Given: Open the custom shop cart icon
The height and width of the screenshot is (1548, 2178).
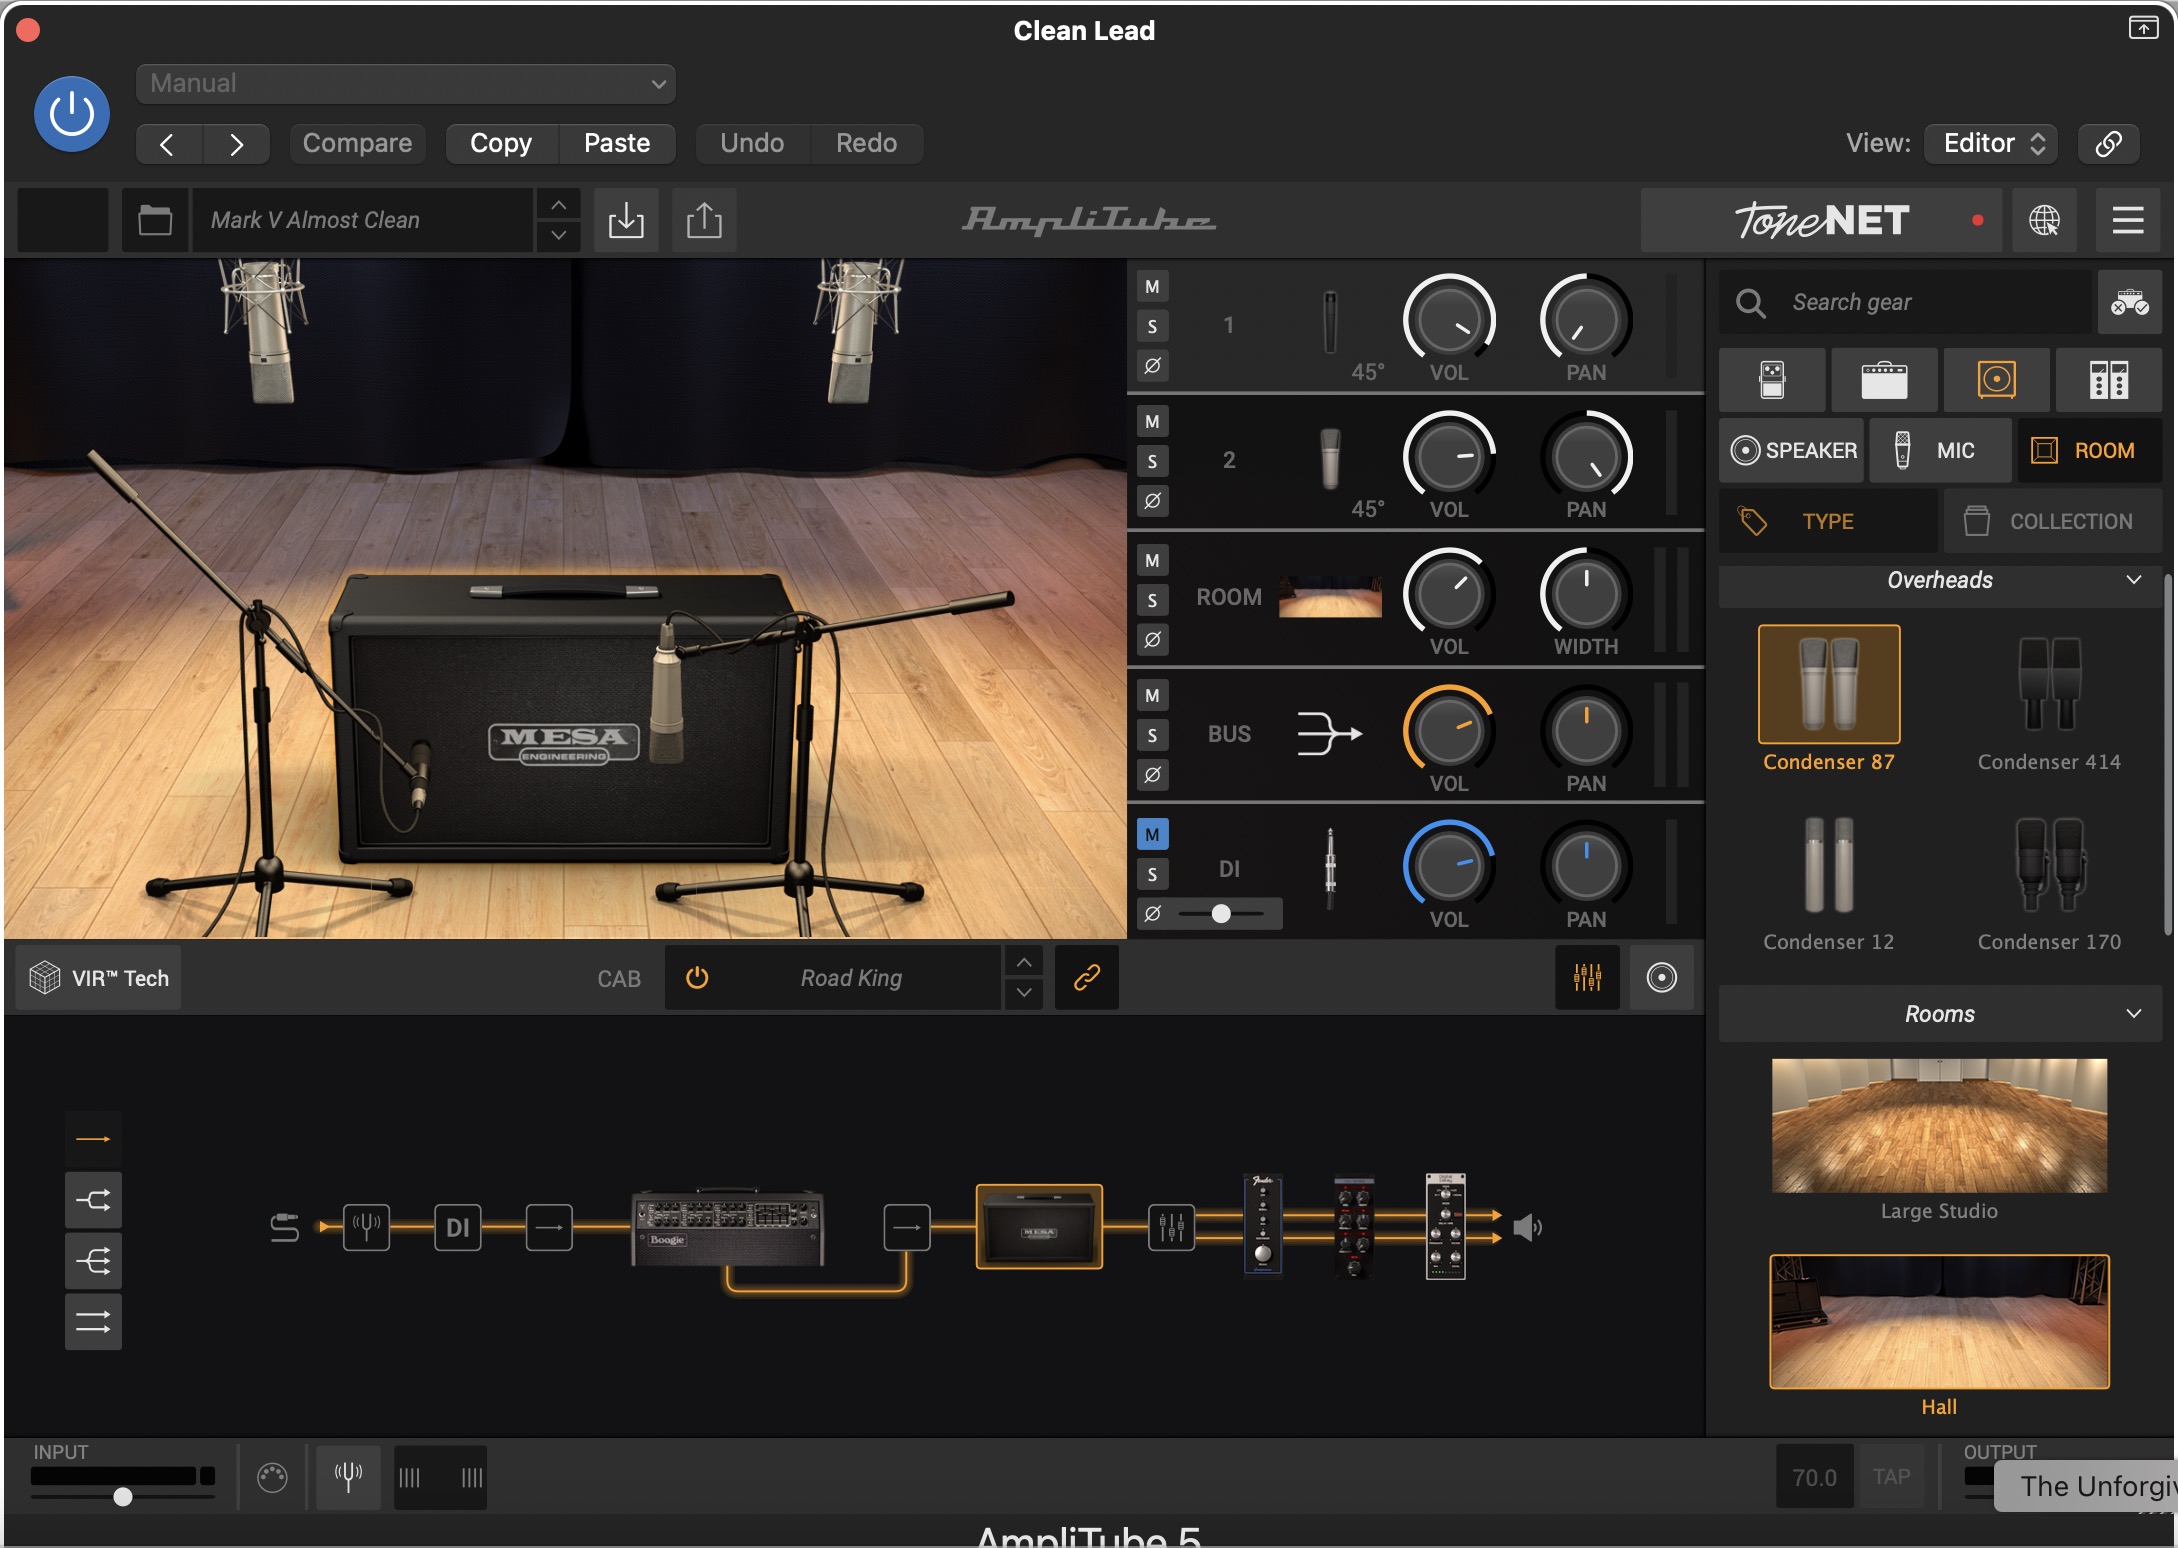Looking at the screenshot, I should pos(2129,302).
